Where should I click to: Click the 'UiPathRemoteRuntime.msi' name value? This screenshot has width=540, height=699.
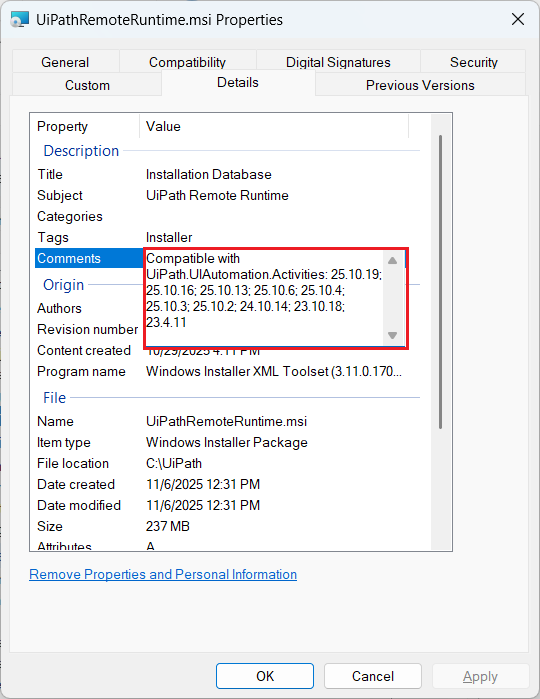coord(227,421)
